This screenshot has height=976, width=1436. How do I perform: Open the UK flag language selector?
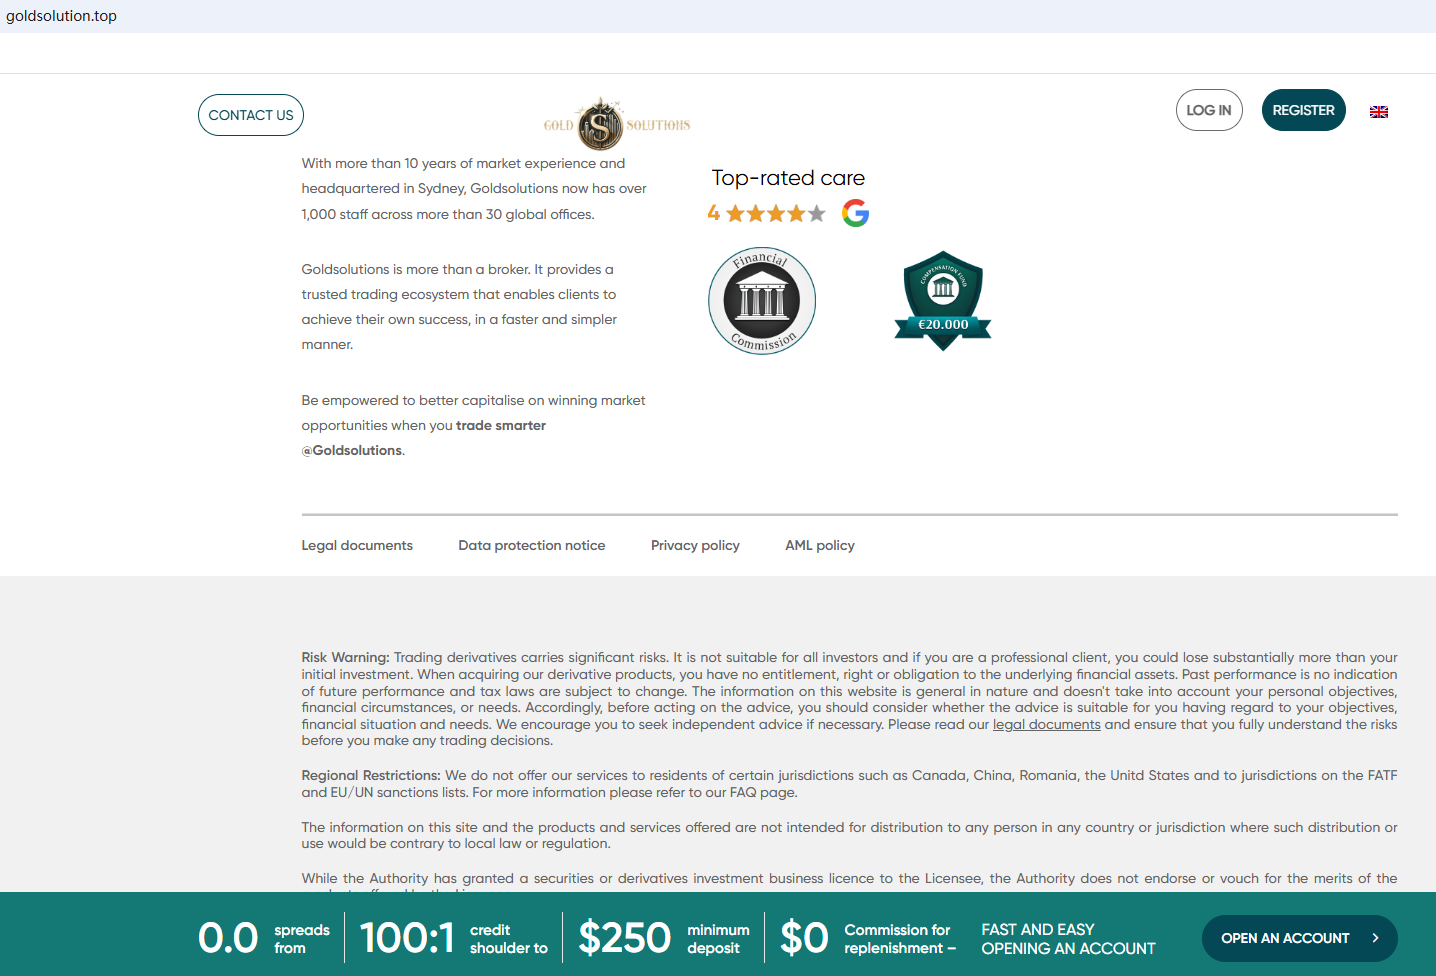click(1379, 112)
